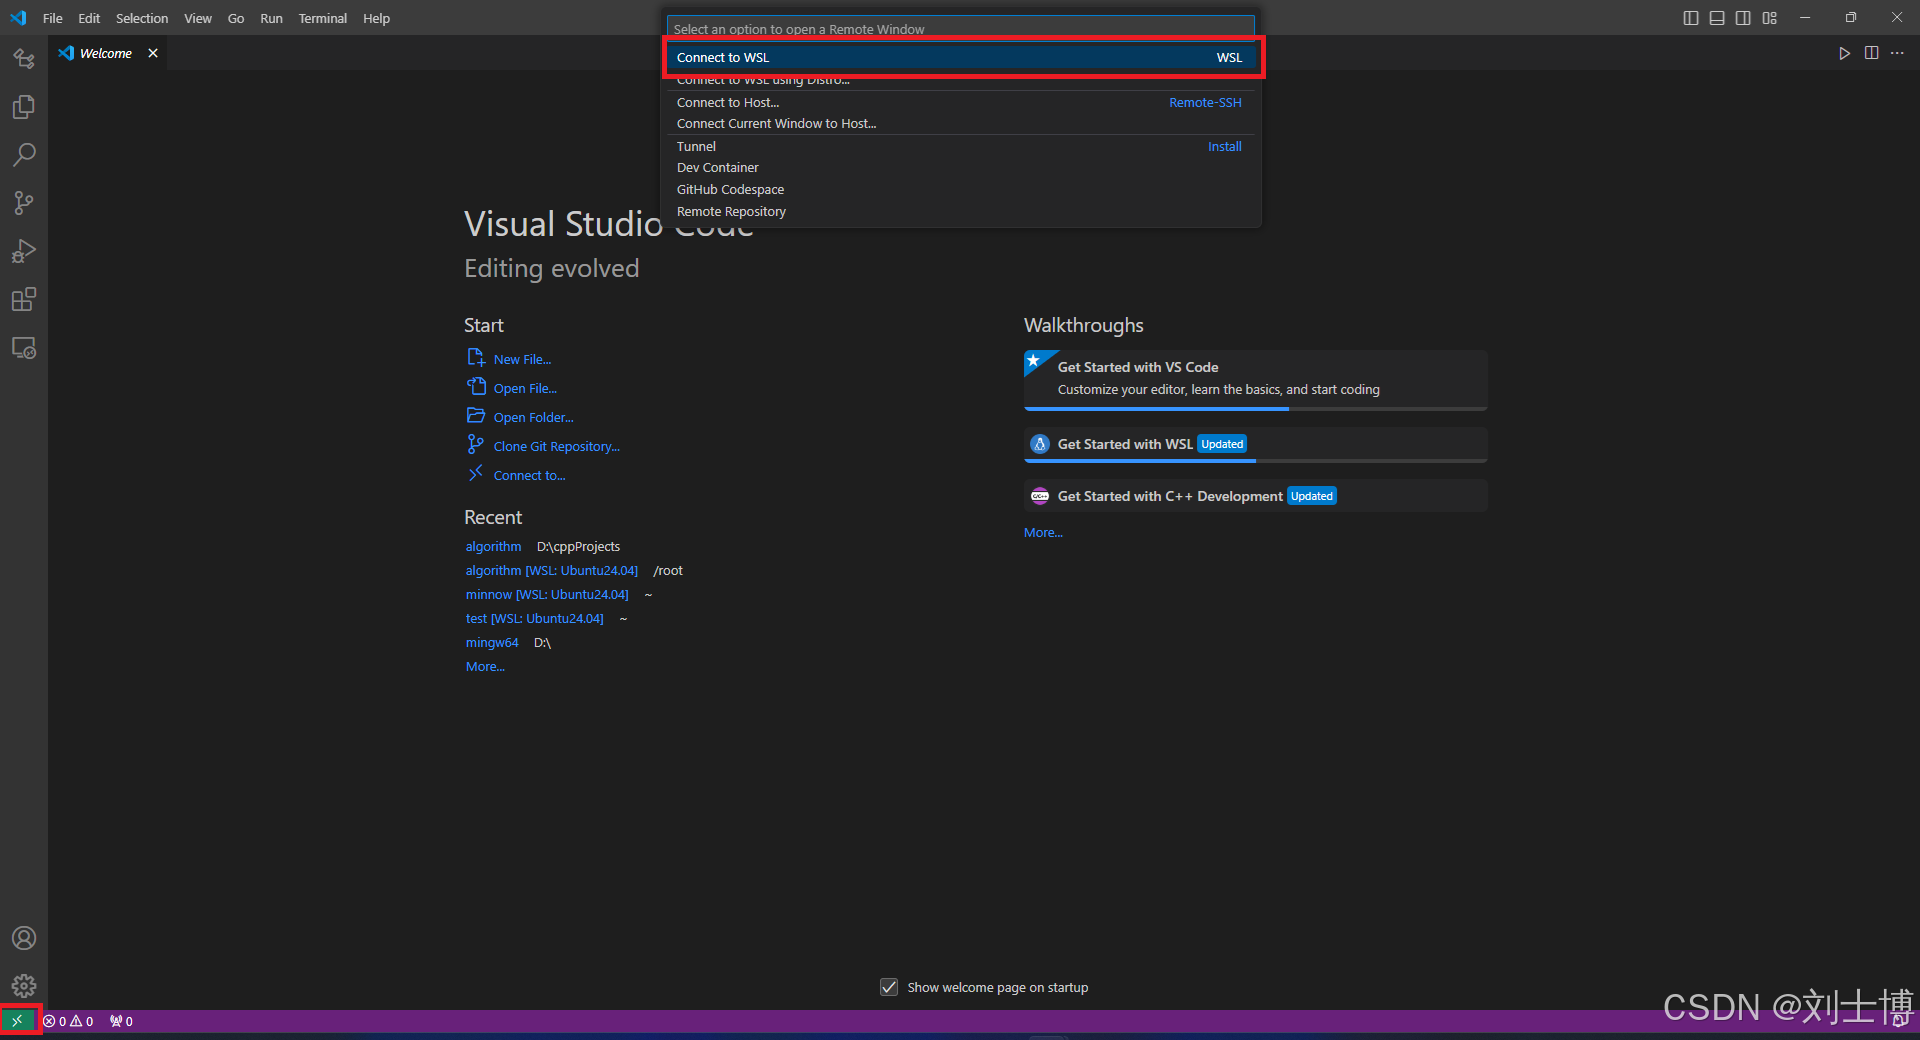This screenshot has width=1920, height=1040.
Task: Click the Clone Git Repository... link
Action: coord(556,446)
